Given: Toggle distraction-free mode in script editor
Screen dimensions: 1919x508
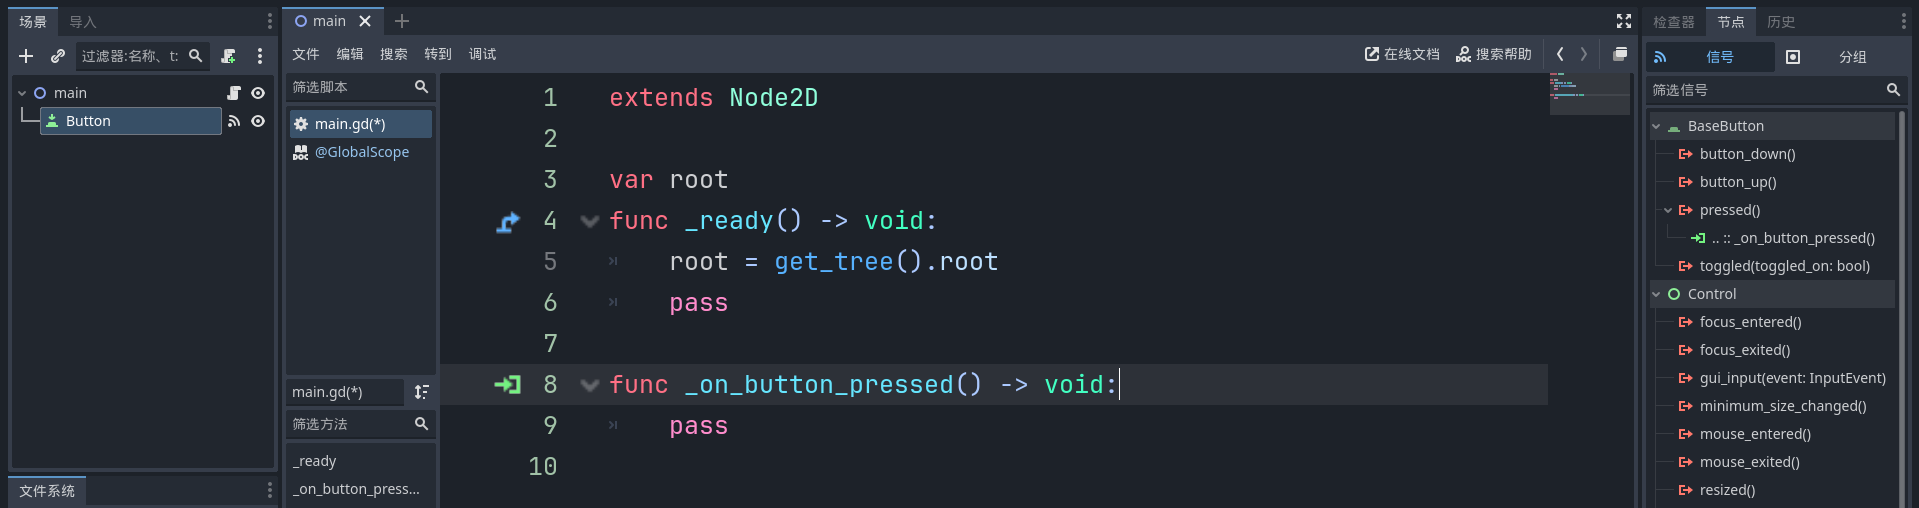Looking at the screenshot, I should coord(1624,21).
